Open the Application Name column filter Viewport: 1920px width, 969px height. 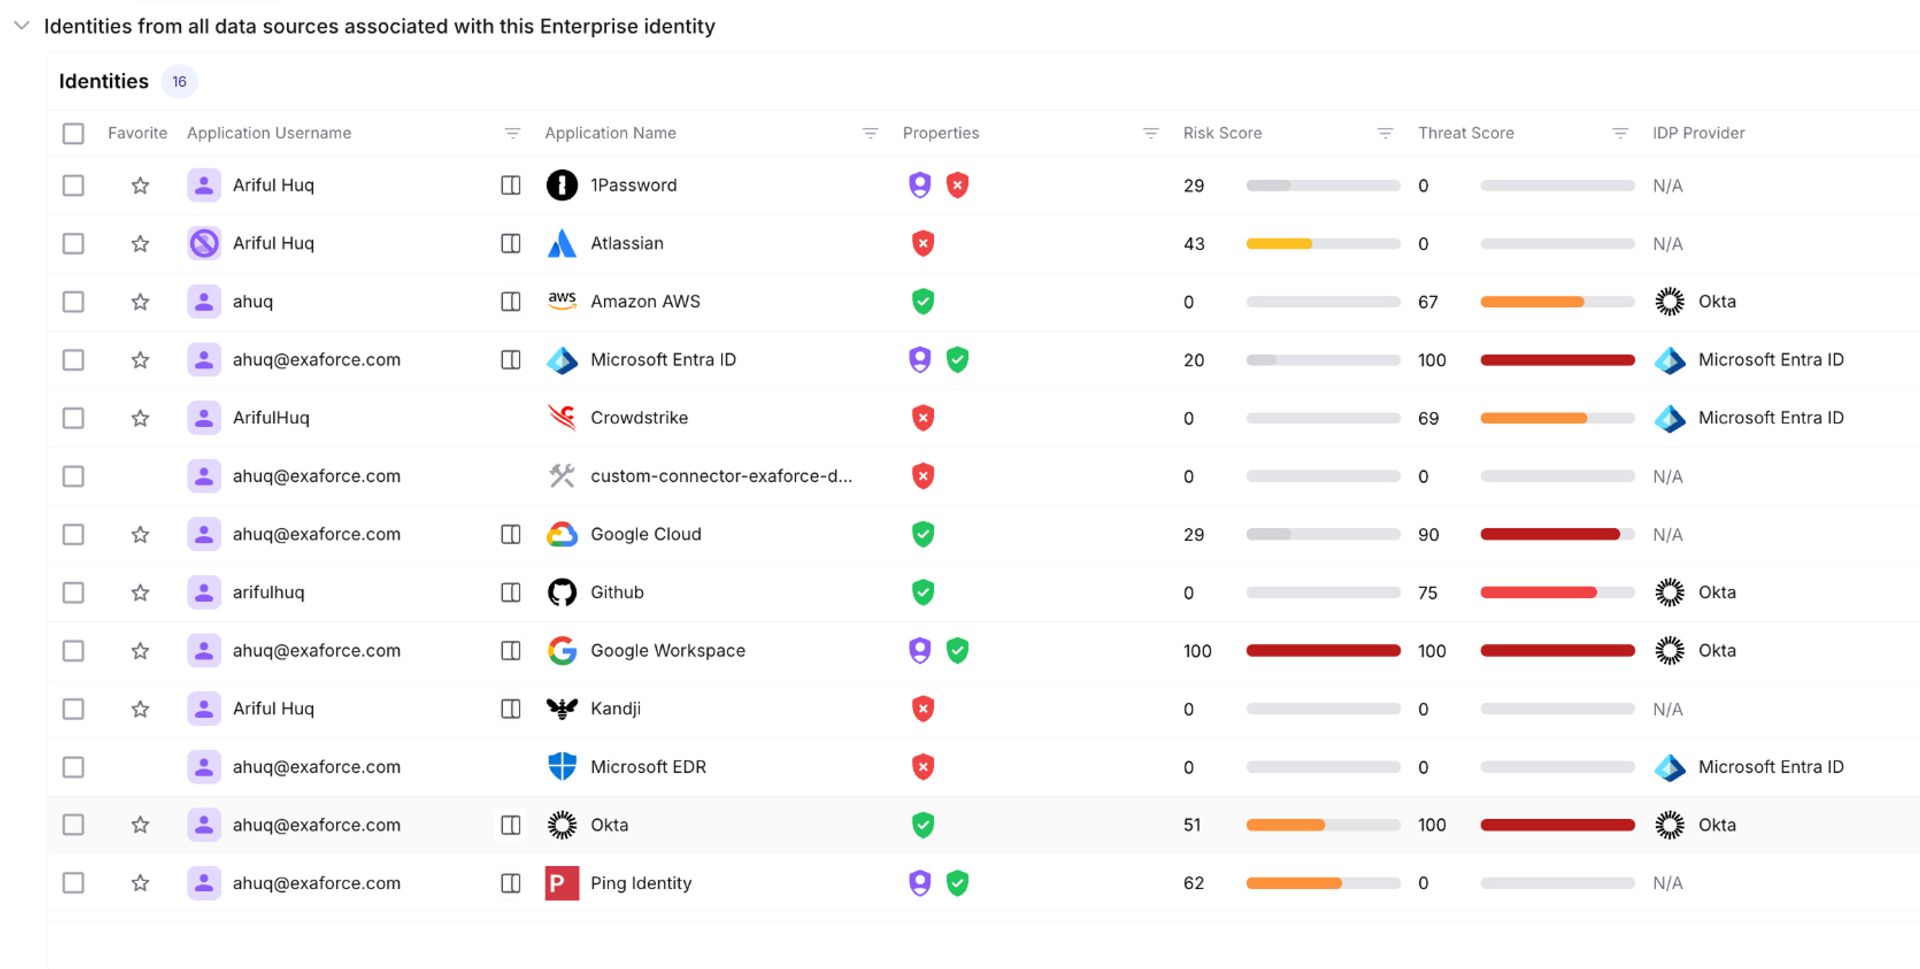[870, 133]
